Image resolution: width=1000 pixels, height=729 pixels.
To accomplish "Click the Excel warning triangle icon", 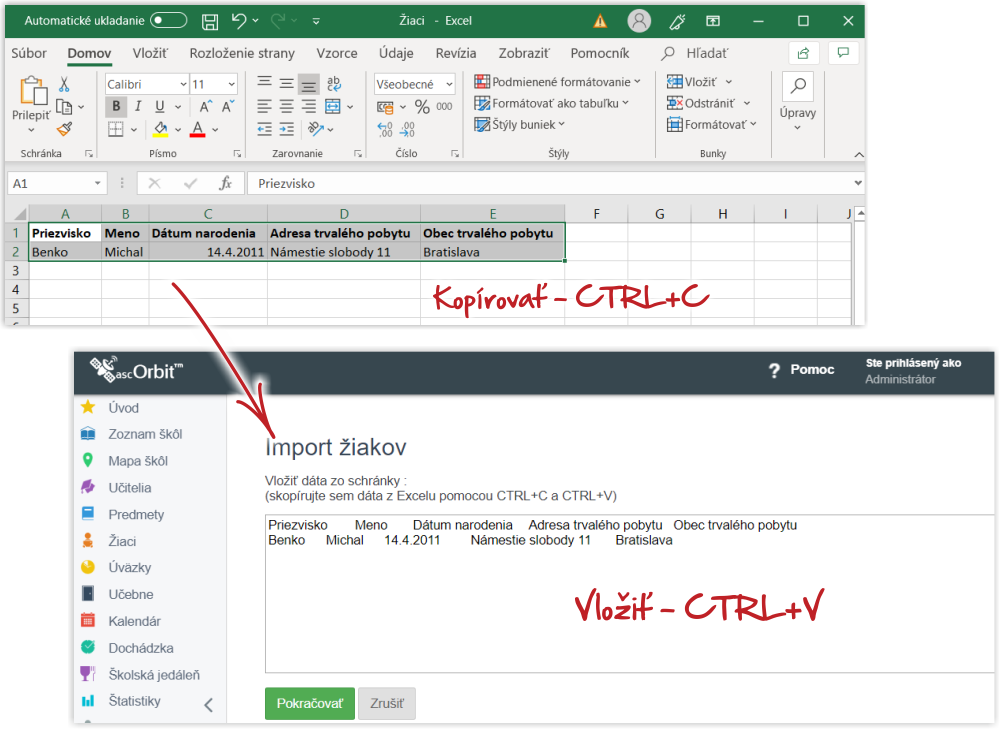I will point(600,21).
